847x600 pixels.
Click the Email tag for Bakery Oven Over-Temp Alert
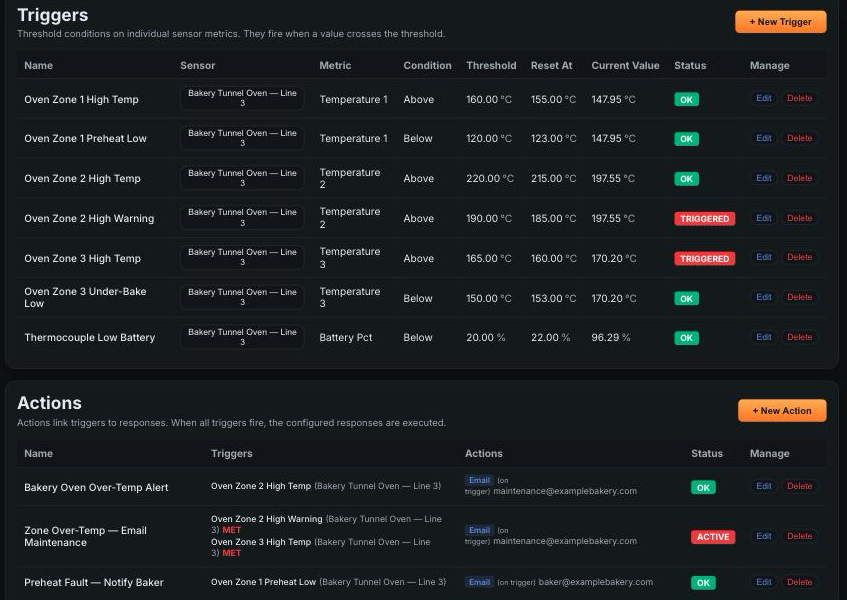point(479,480)
